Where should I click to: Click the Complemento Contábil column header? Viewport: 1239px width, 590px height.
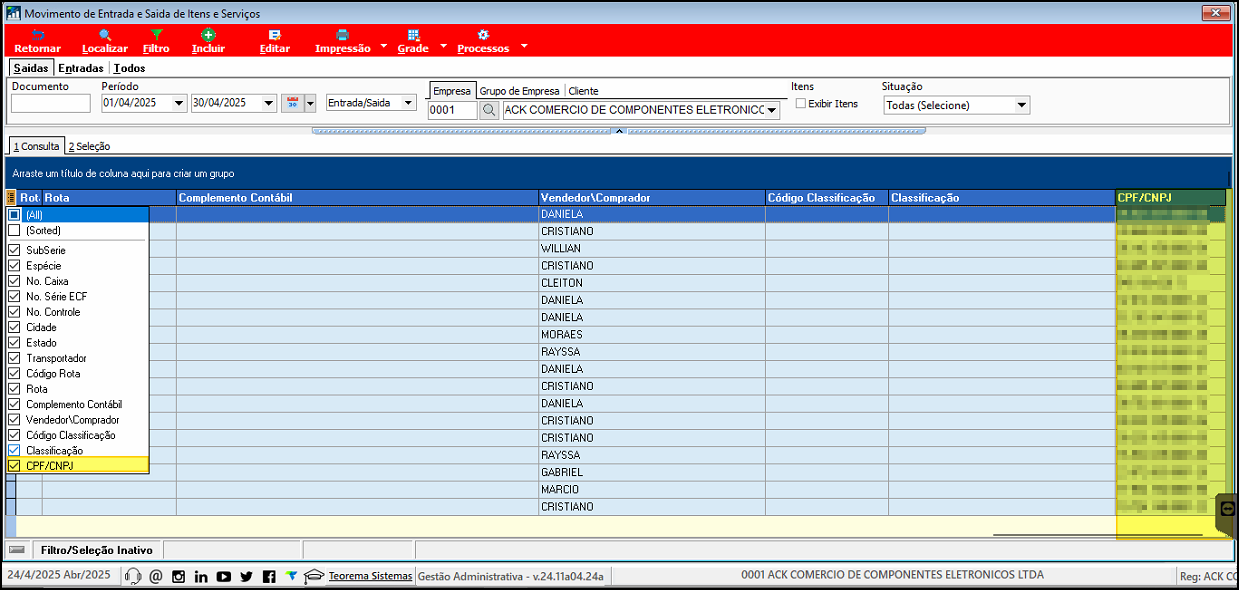coord(357,198)
